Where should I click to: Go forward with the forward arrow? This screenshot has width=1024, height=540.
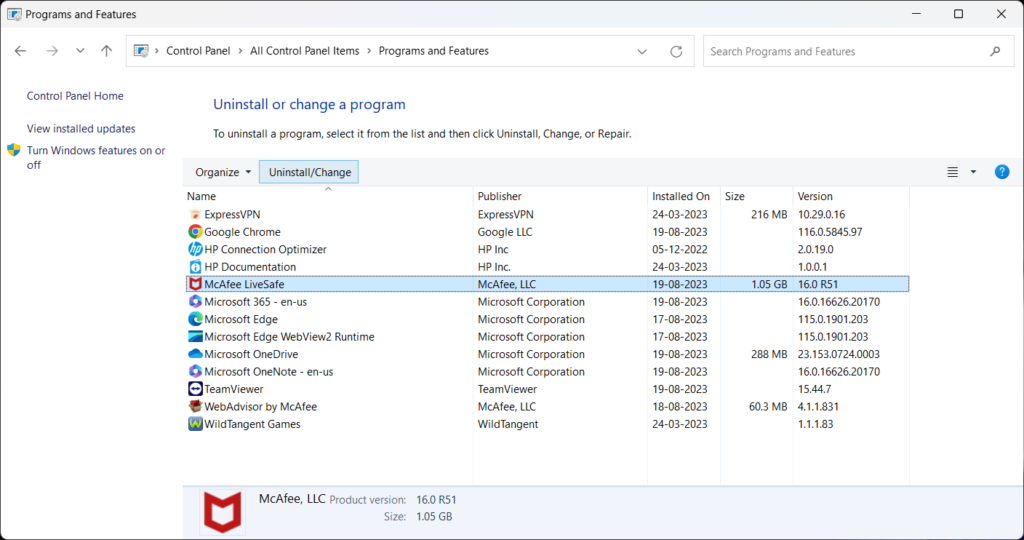coord(52,51)
